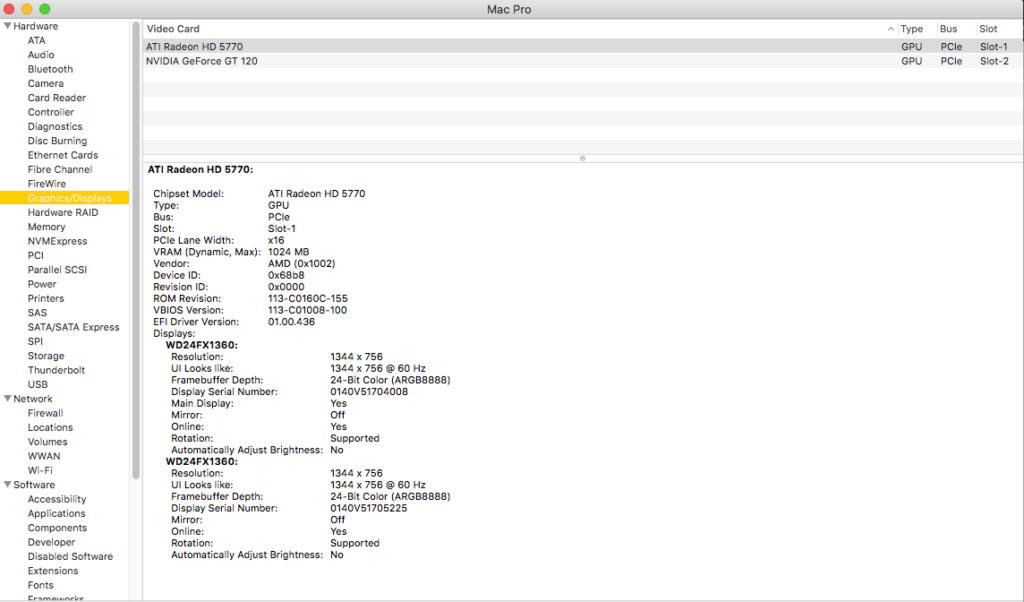Click the serial number 0140V51704008
Screen dimensions: 1024x602
(369, 392)
